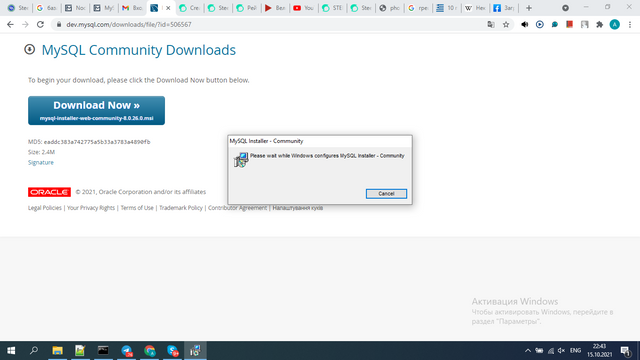Open the Contributor Agreement link
640x360 pixels.
click(237, 208)
